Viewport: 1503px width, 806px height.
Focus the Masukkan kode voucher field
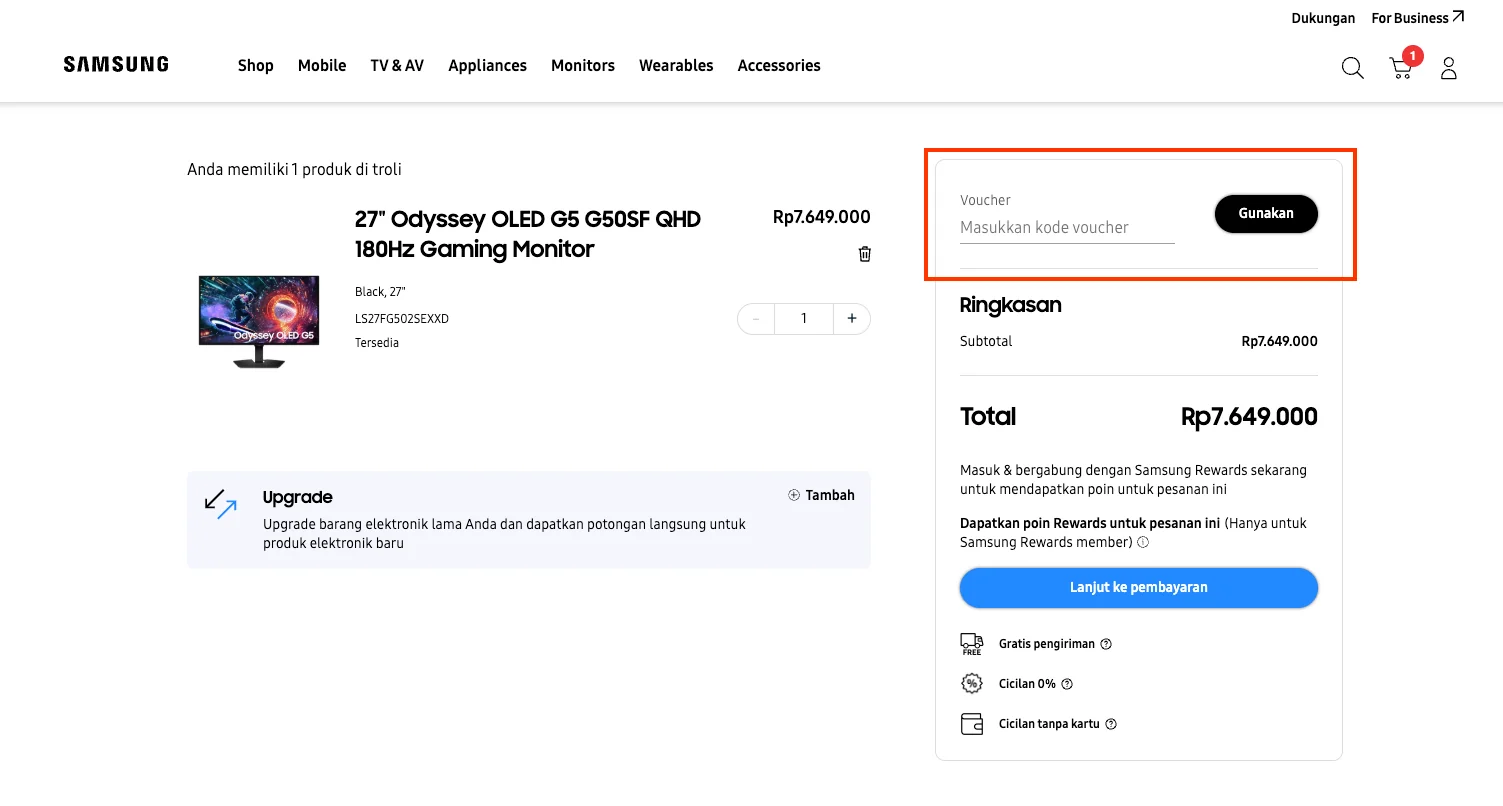[x=1067, y=228]
